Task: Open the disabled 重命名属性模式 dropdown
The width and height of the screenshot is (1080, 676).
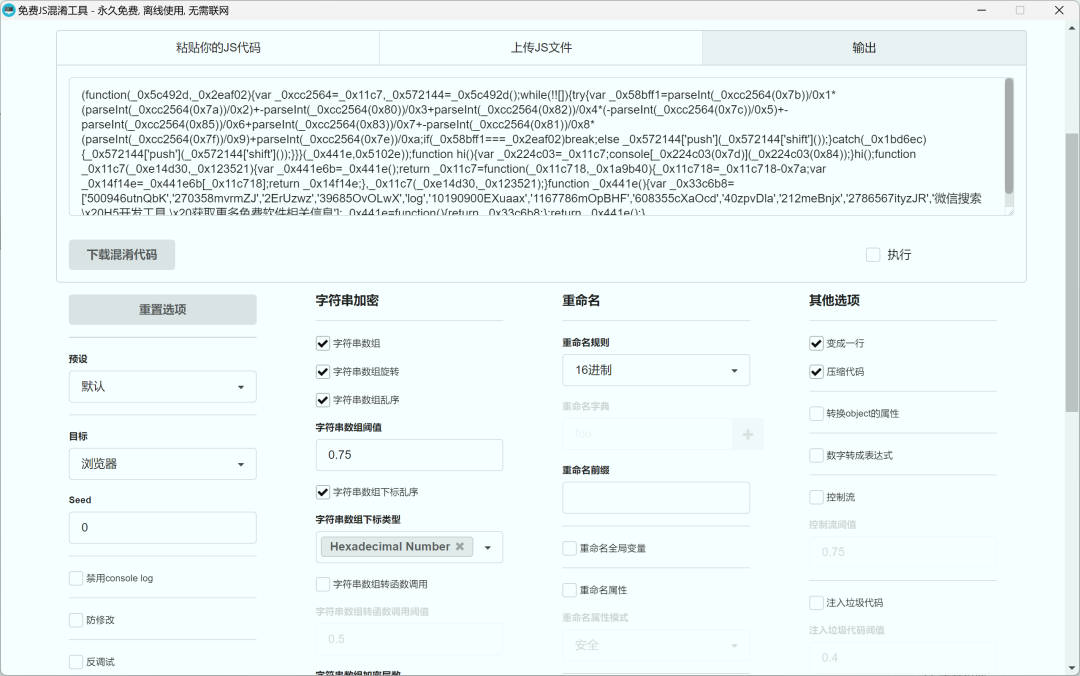Action: (656, 645)
